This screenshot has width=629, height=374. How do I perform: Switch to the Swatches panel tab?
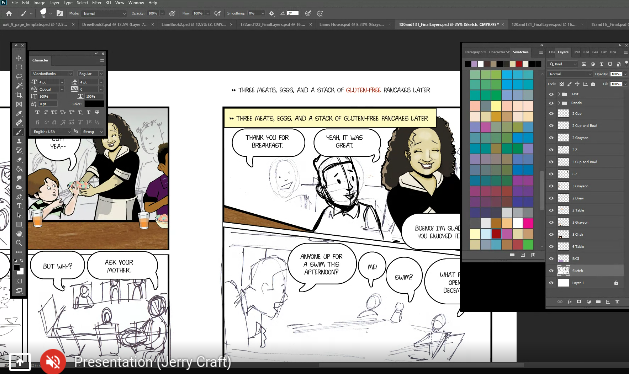(520, 52)
